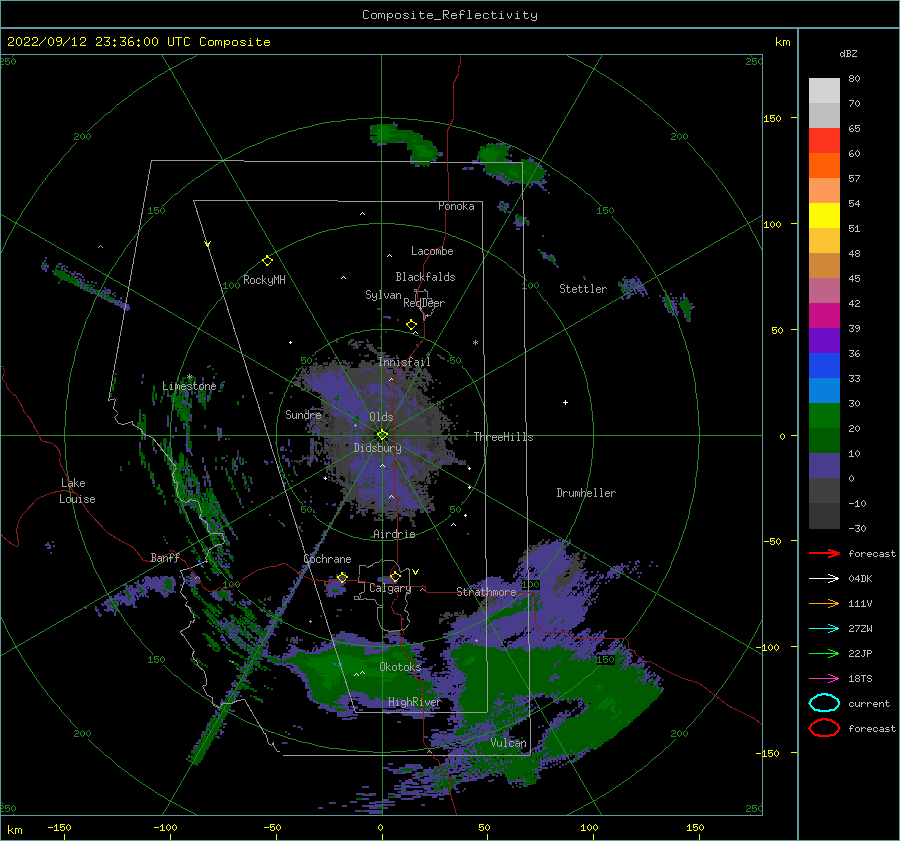
Task: Click the 04DK legend label
Action: pos(860,579)
